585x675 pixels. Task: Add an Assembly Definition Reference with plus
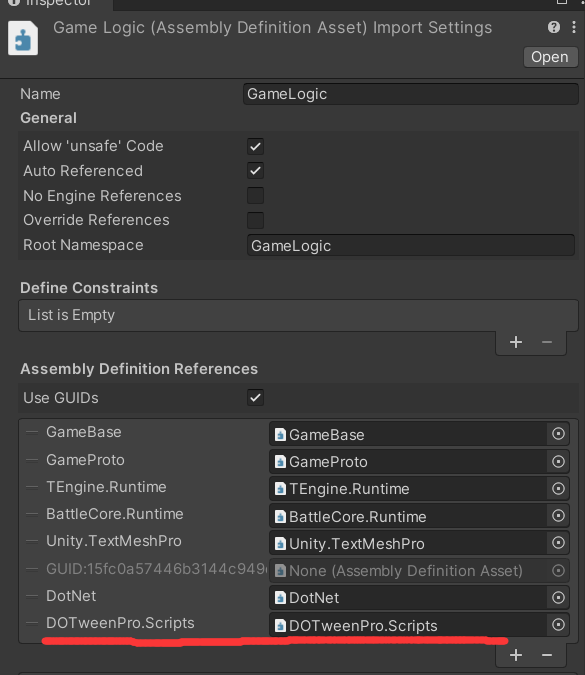516,655
